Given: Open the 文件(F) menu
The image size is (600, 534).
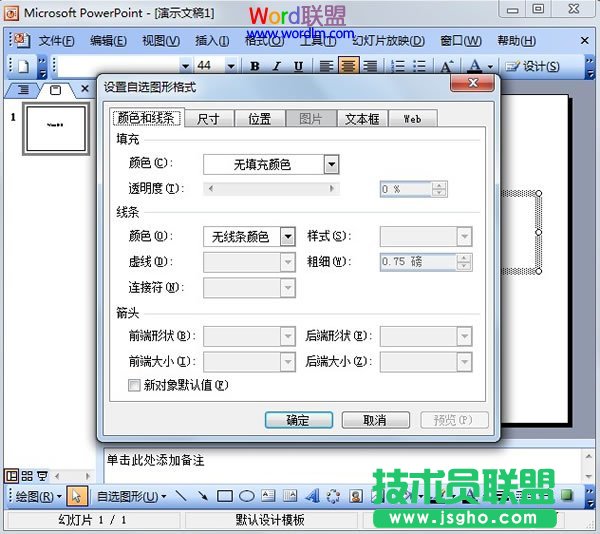Looking at the screenshot, I should 56,41.
